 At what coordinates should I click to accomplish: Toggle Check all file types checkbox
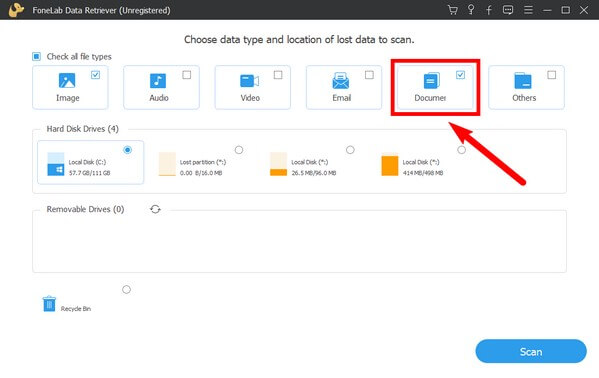coord(36,57)
